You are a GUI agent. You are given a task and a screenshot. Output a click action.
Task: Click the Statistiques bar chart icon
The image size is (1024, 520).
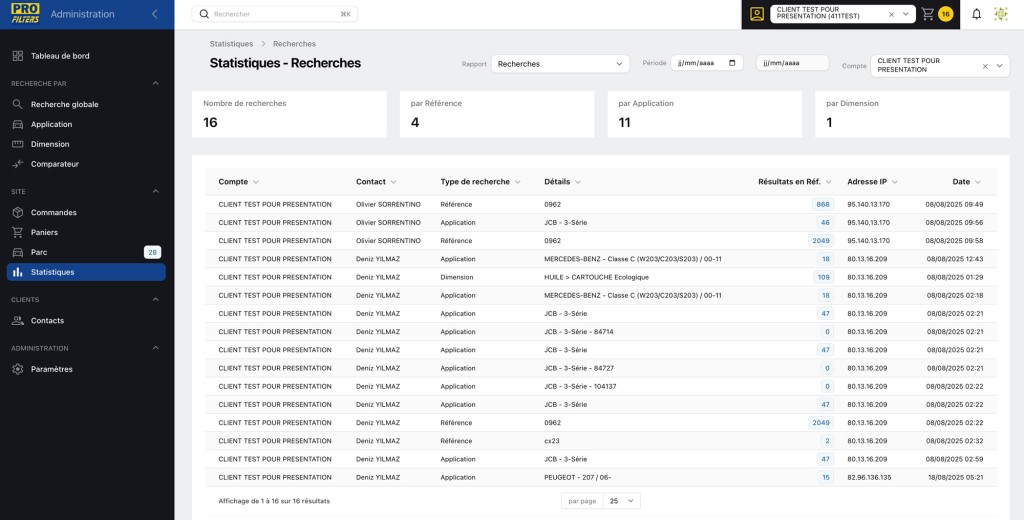tap(18, 272)
